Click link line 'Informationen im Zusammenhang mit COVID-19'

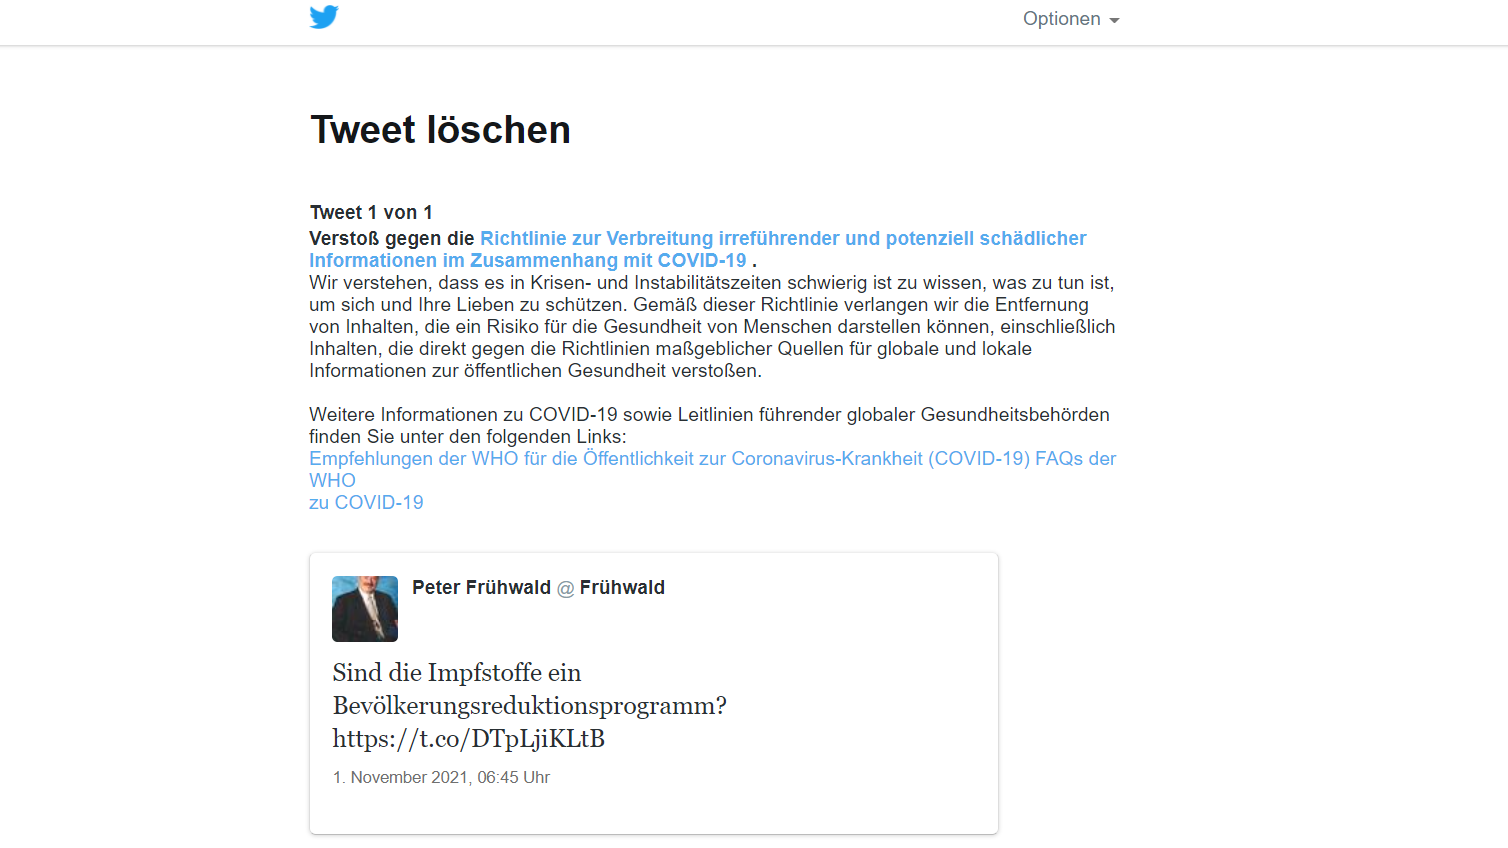coord(528,260)
